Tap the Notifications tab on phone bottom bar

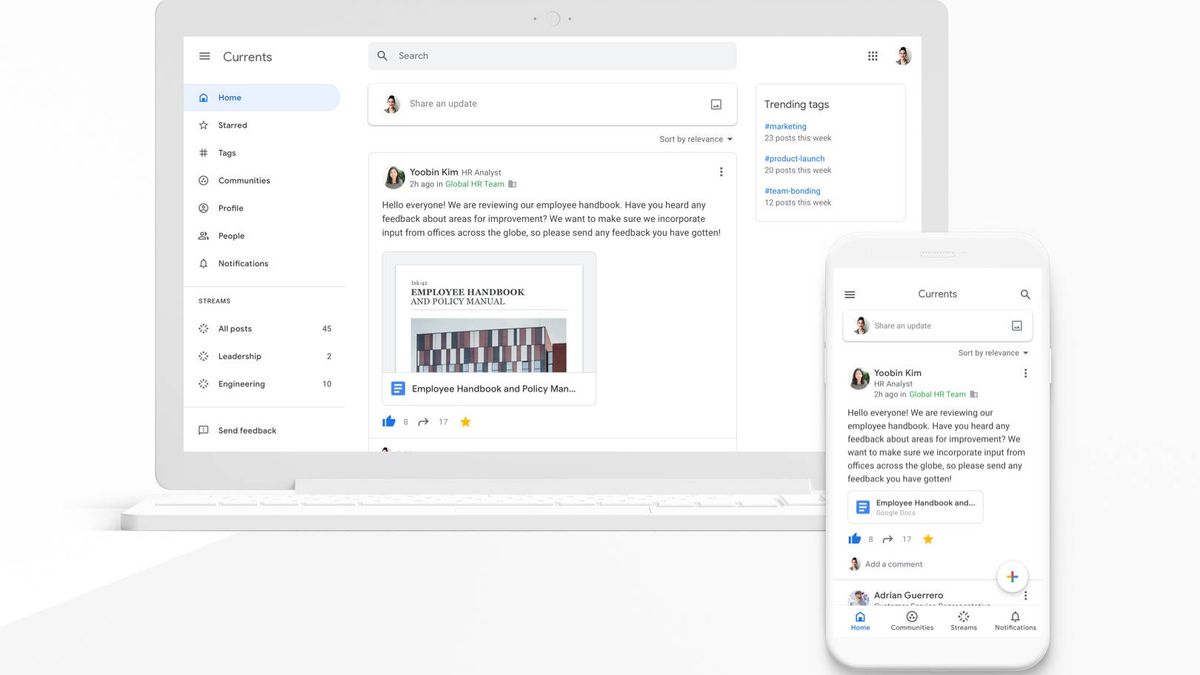click(x=1015, y=621)
